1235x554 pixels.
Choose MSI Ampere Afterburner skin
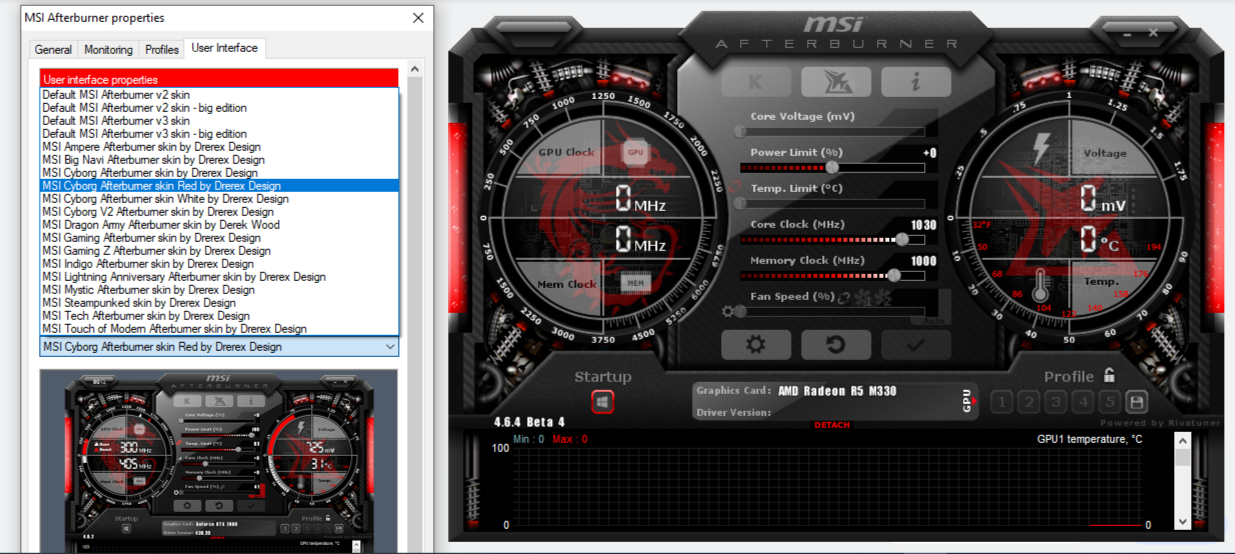[219, 146]
